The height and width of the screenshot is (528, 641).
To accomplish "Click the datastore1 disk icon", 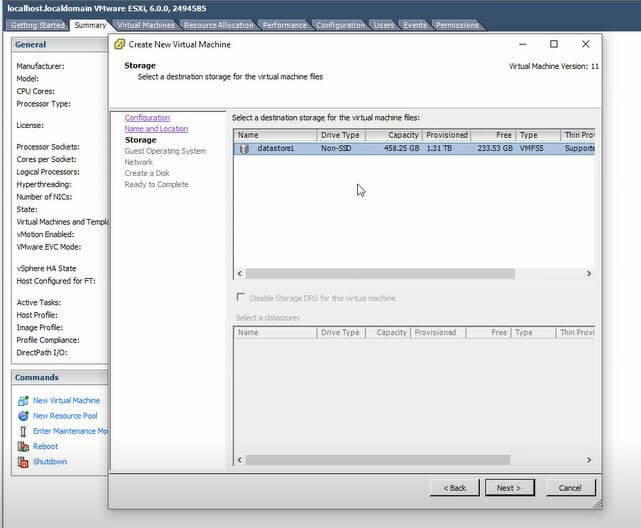I will coord(244,149).
